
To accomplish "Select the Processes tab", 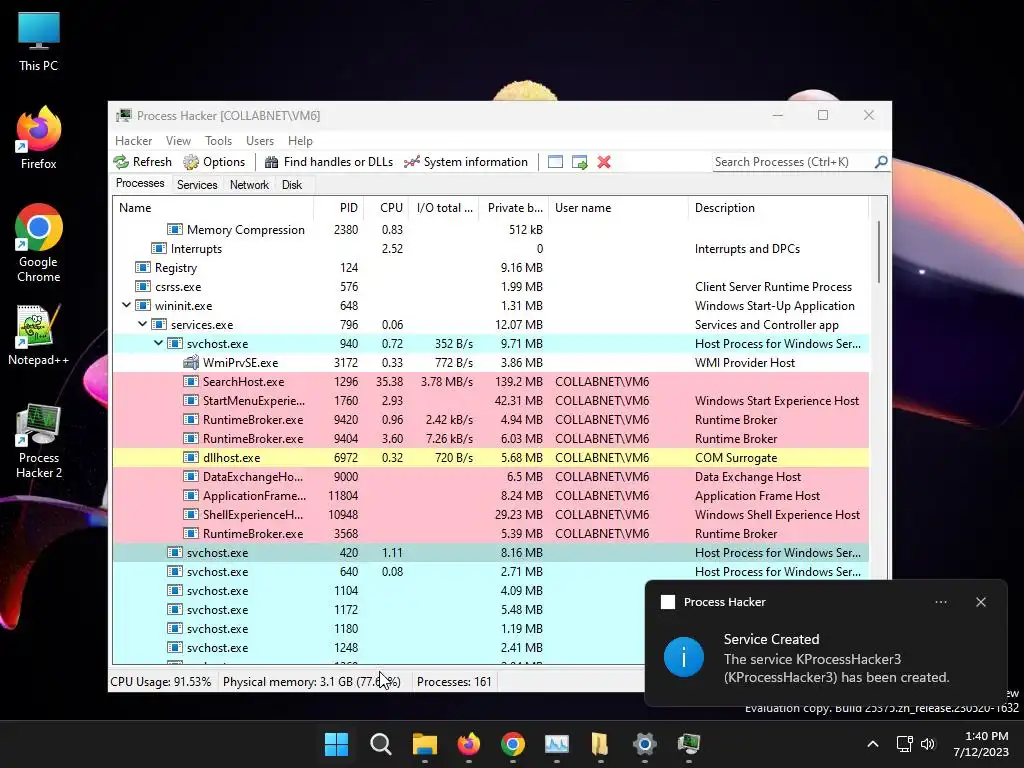I will coord(140,184).
